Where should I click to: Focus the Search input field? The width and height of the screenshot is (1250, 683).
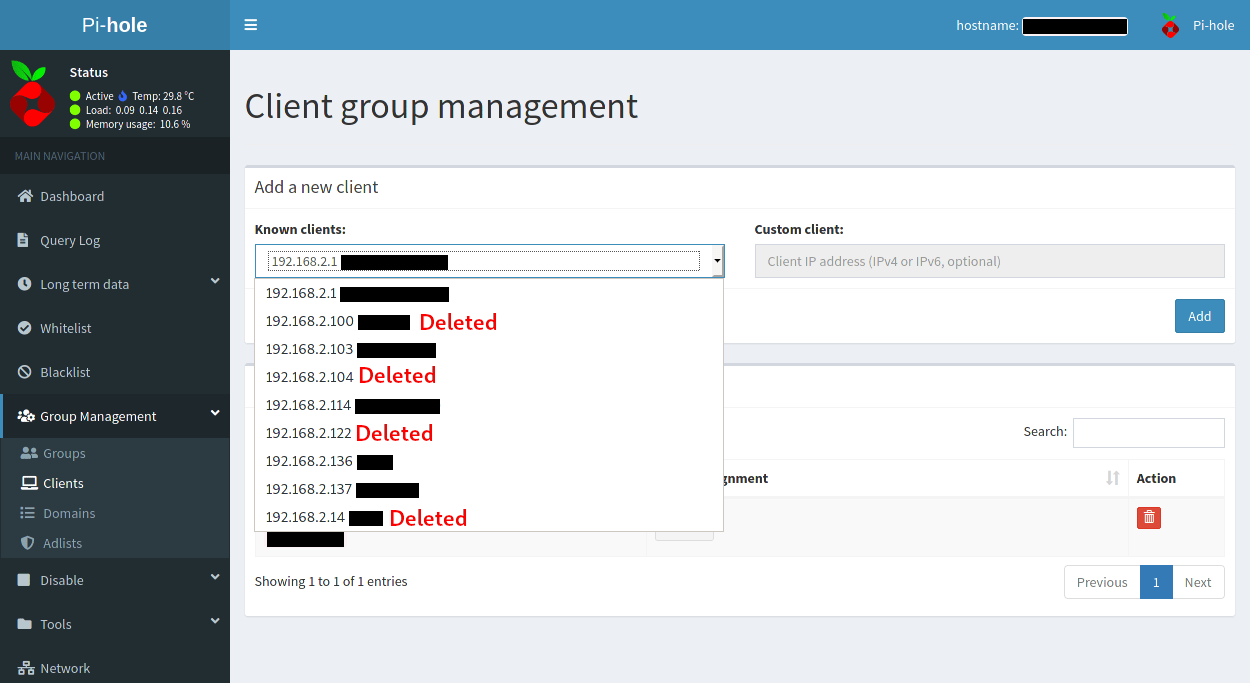coord(1148,432)
